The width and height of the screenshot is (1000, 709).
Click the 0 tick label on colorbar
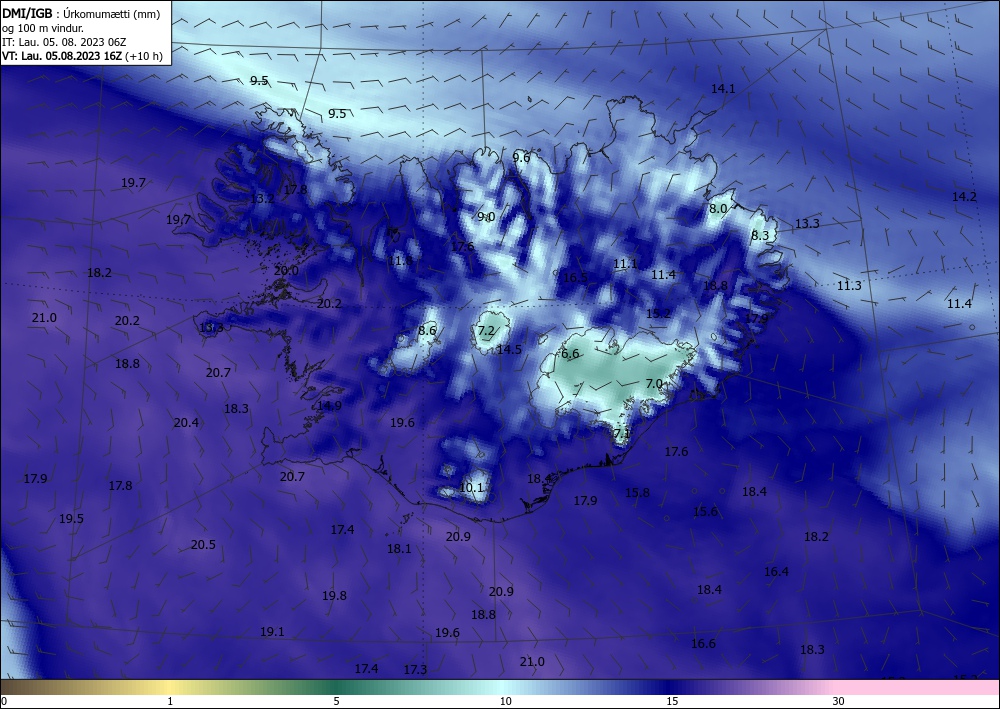[x=4, y=701]
